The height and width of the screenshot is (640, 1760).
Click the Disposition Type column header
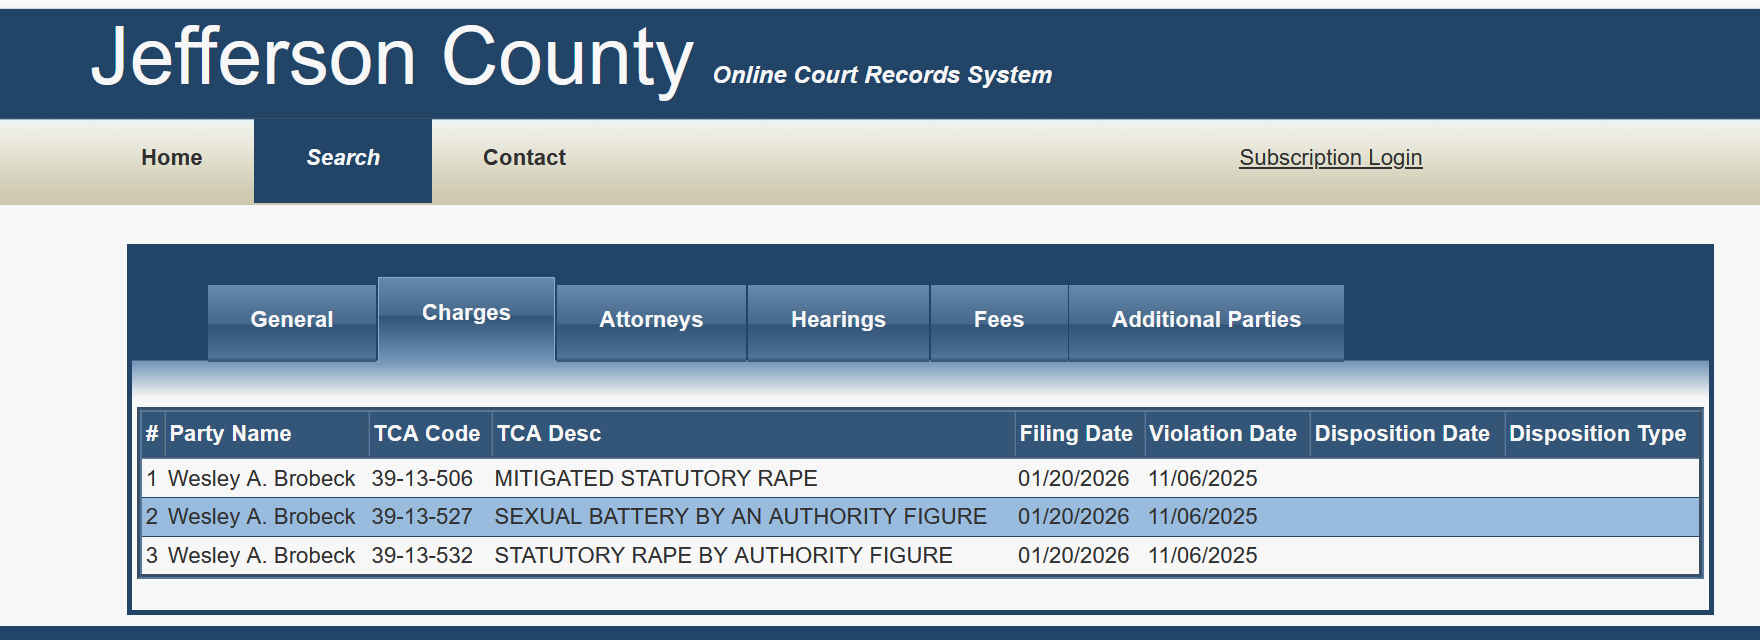pyautogui.click(x=1598, y=434)
